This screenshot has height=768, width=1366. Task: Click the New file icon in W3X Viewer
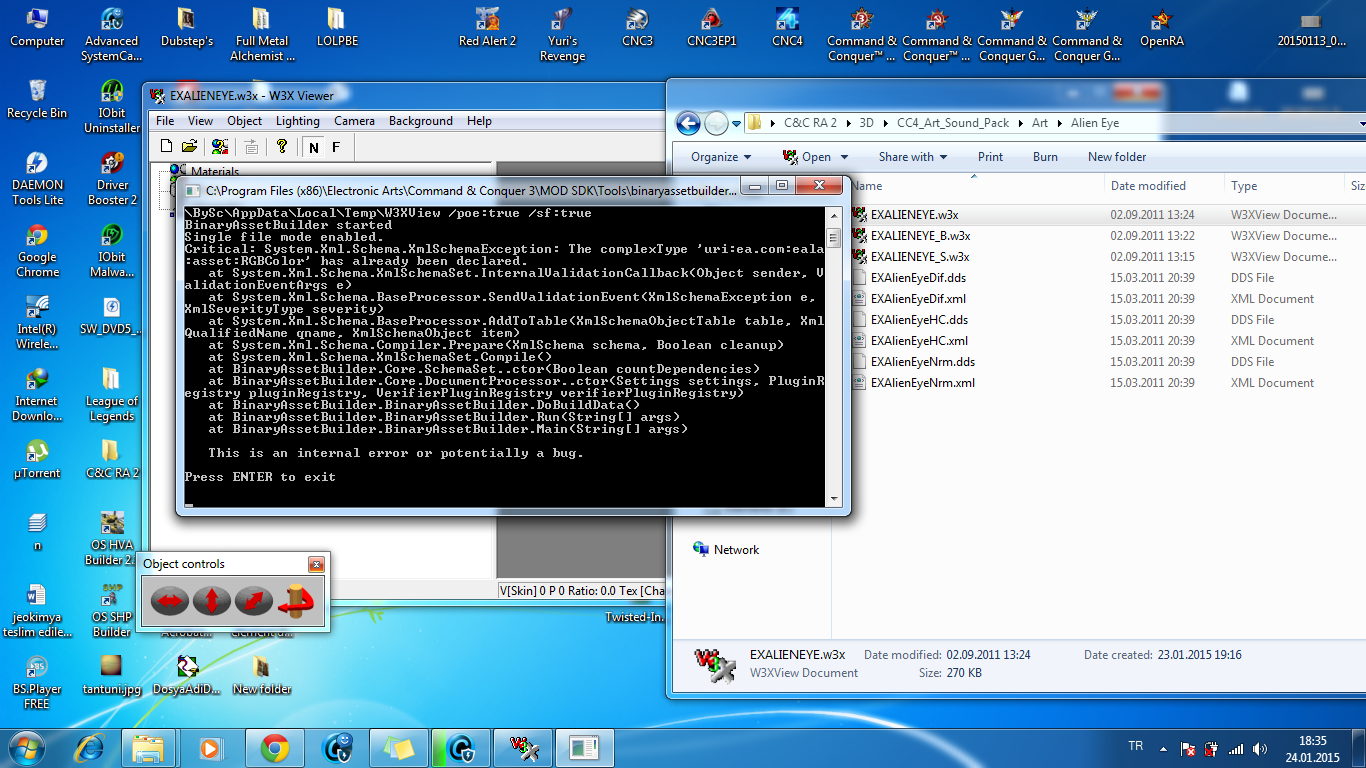pos(167,147)
